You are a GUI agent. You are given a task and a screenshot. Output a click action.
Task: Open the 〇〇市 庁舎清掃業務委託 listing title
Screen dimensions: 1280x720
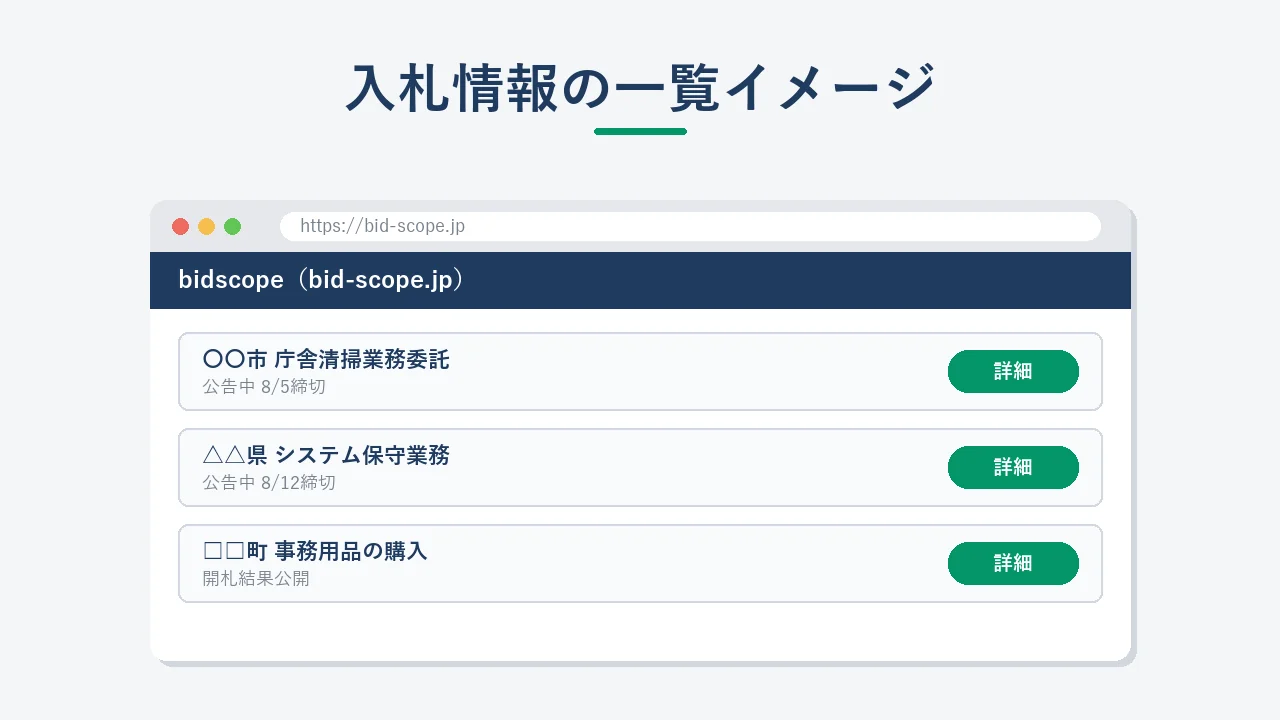point(326,360)
